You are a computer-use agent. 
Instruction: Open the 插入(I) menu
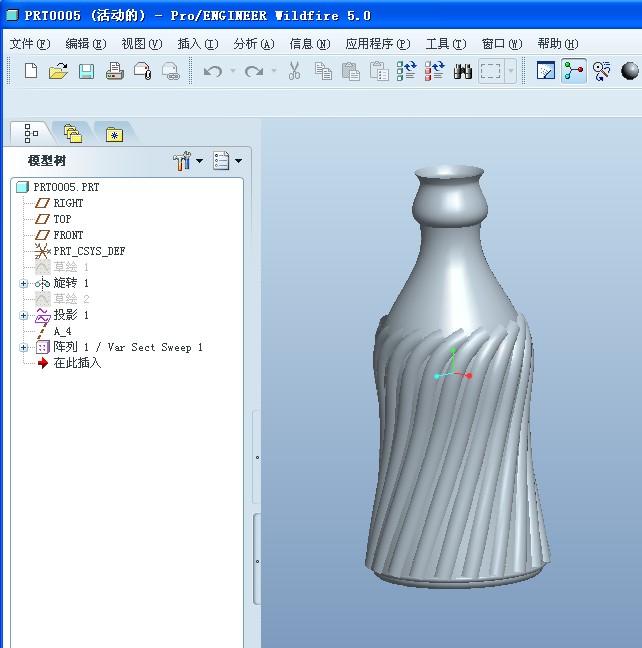coord(198,44)
